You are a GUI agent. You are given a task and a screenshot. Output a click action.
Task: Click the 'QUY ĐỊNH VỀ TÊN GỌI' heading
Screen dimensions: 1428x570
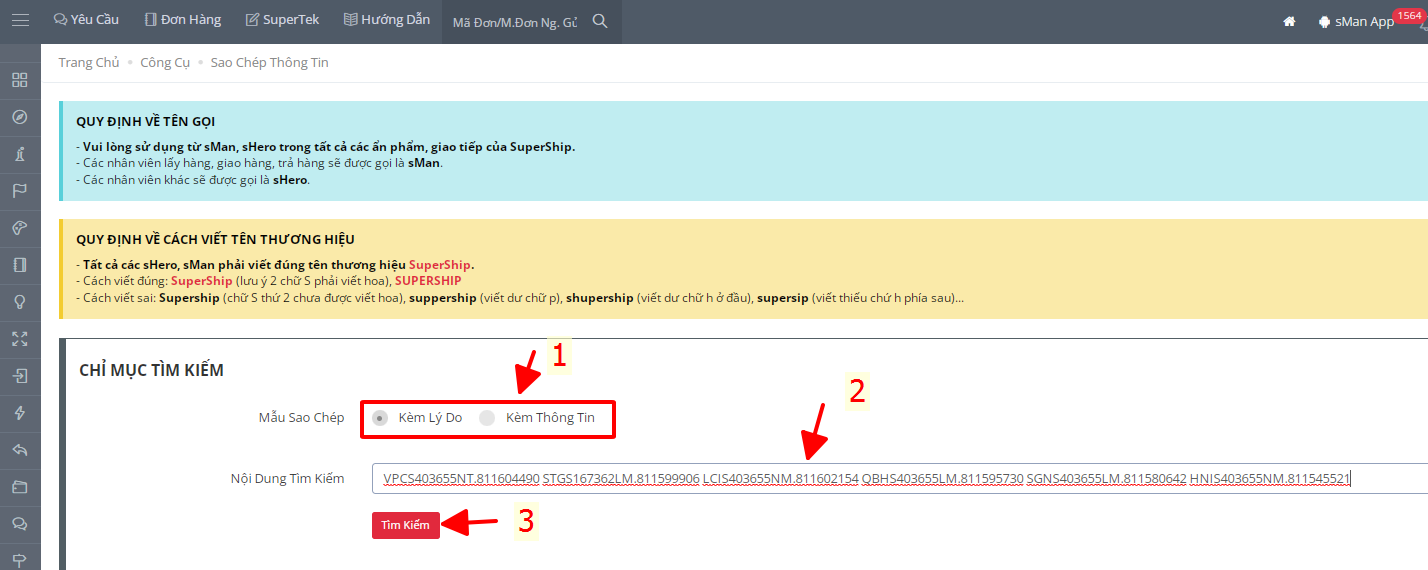[146, 122]
